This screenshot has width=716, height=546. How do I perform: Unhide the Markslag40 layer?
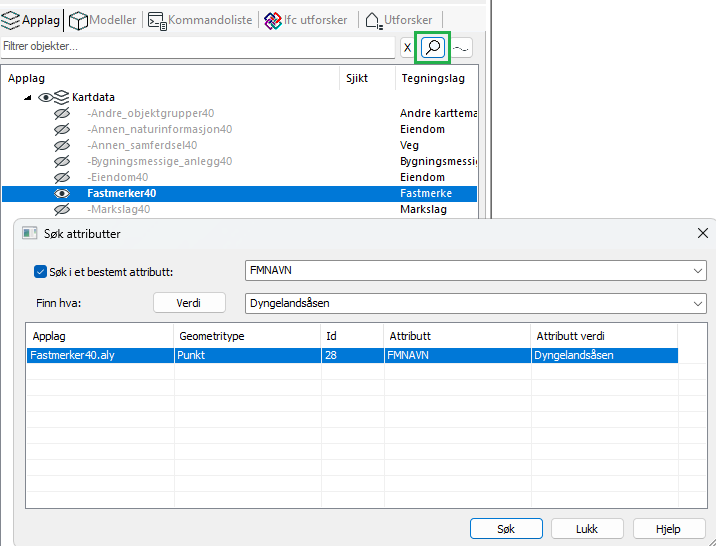[61, 209]
